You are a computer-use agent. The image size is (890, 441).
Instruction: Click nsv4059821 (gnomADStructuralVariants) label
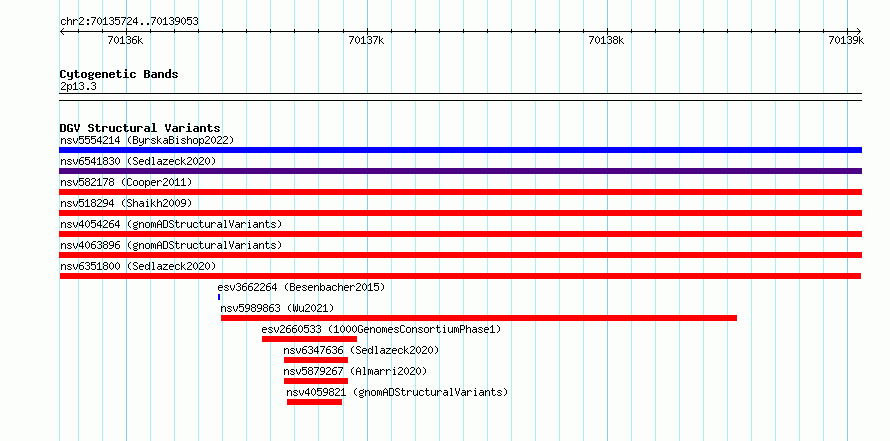click(397, 392)
